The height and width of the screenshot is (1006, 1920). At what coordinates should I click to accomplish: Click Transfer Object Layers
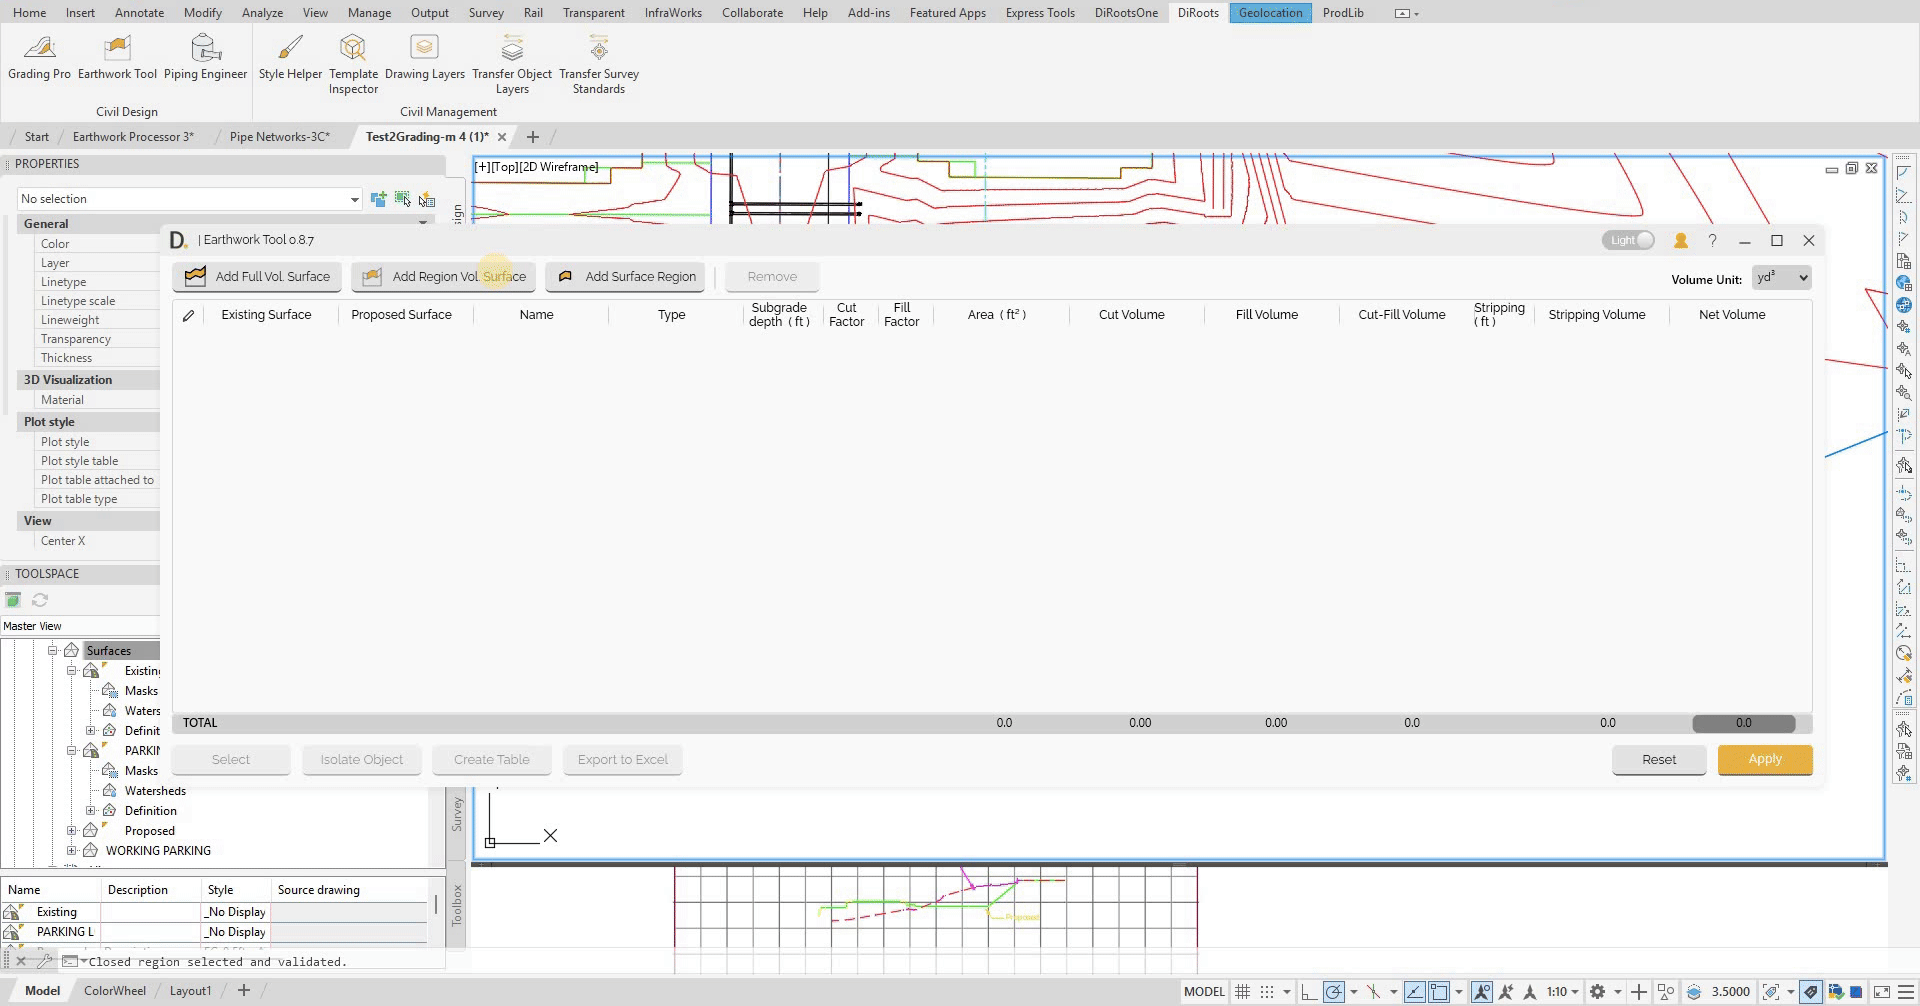[x=512, y=60]
